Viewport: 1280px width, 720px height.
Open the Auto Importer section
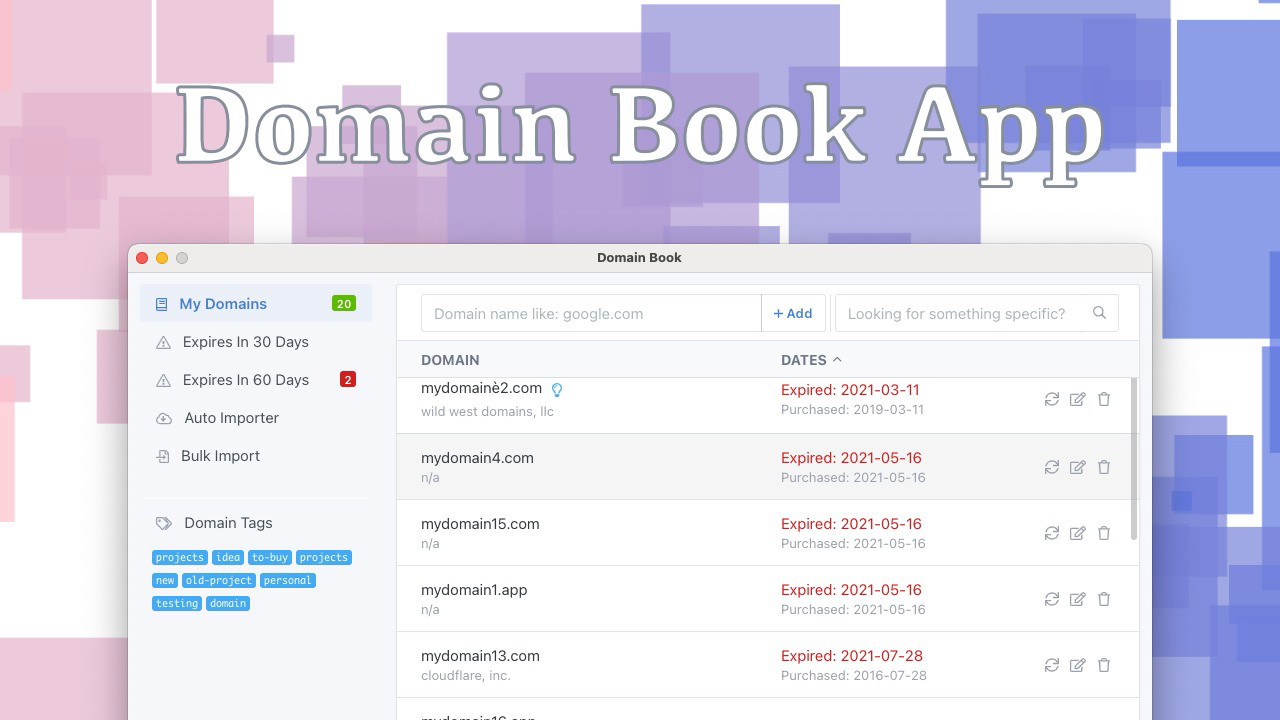point(256,418)
